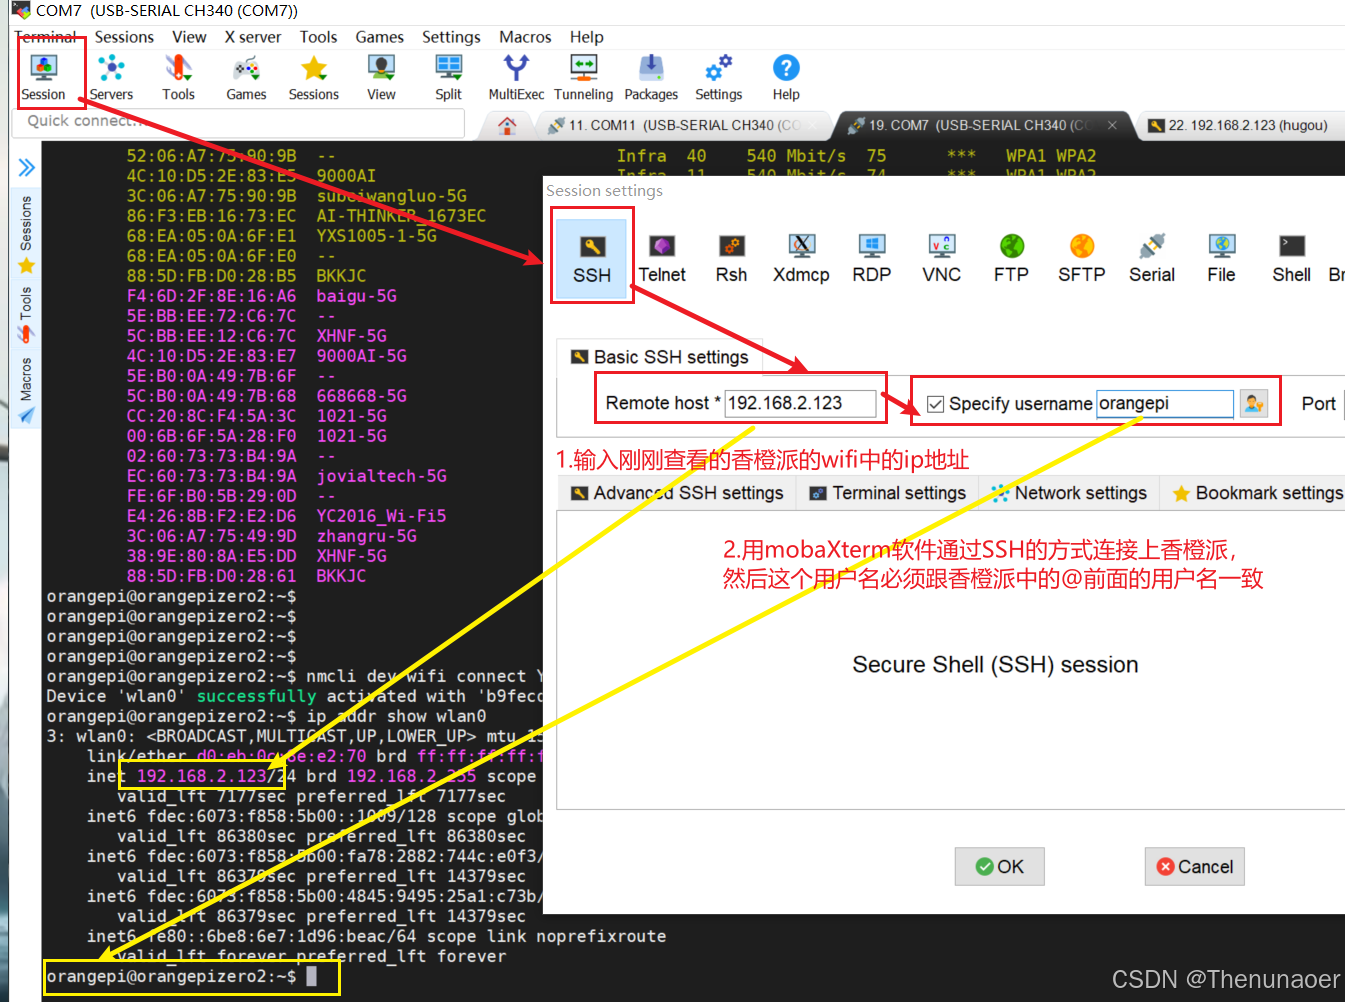Confirm the session with OK button

[999, 867]
